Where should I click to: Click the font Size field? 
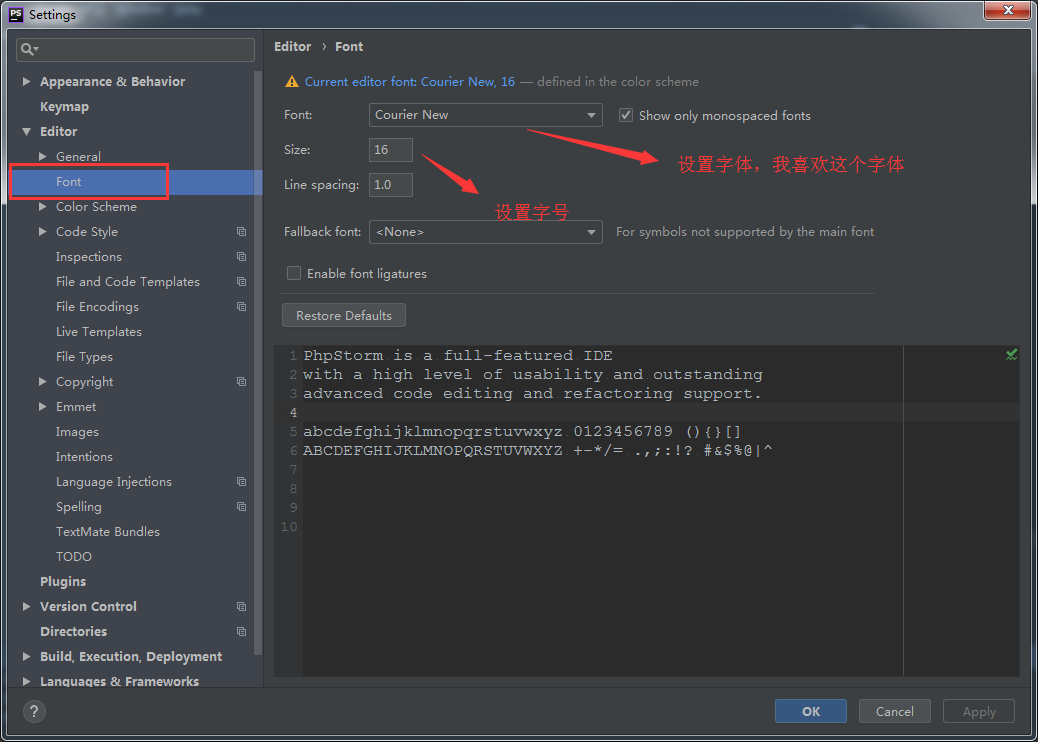[391, 150]
